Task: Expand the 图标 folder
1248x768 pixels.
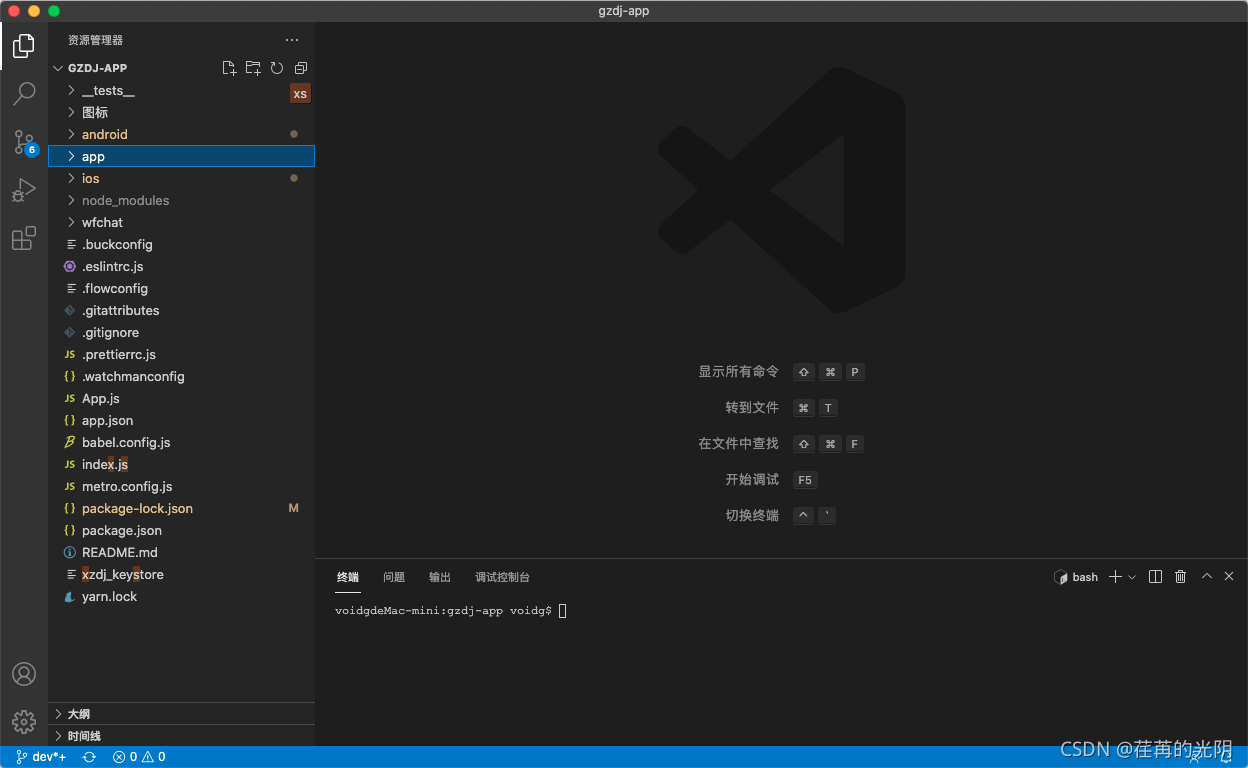Action: pos(182,112)
